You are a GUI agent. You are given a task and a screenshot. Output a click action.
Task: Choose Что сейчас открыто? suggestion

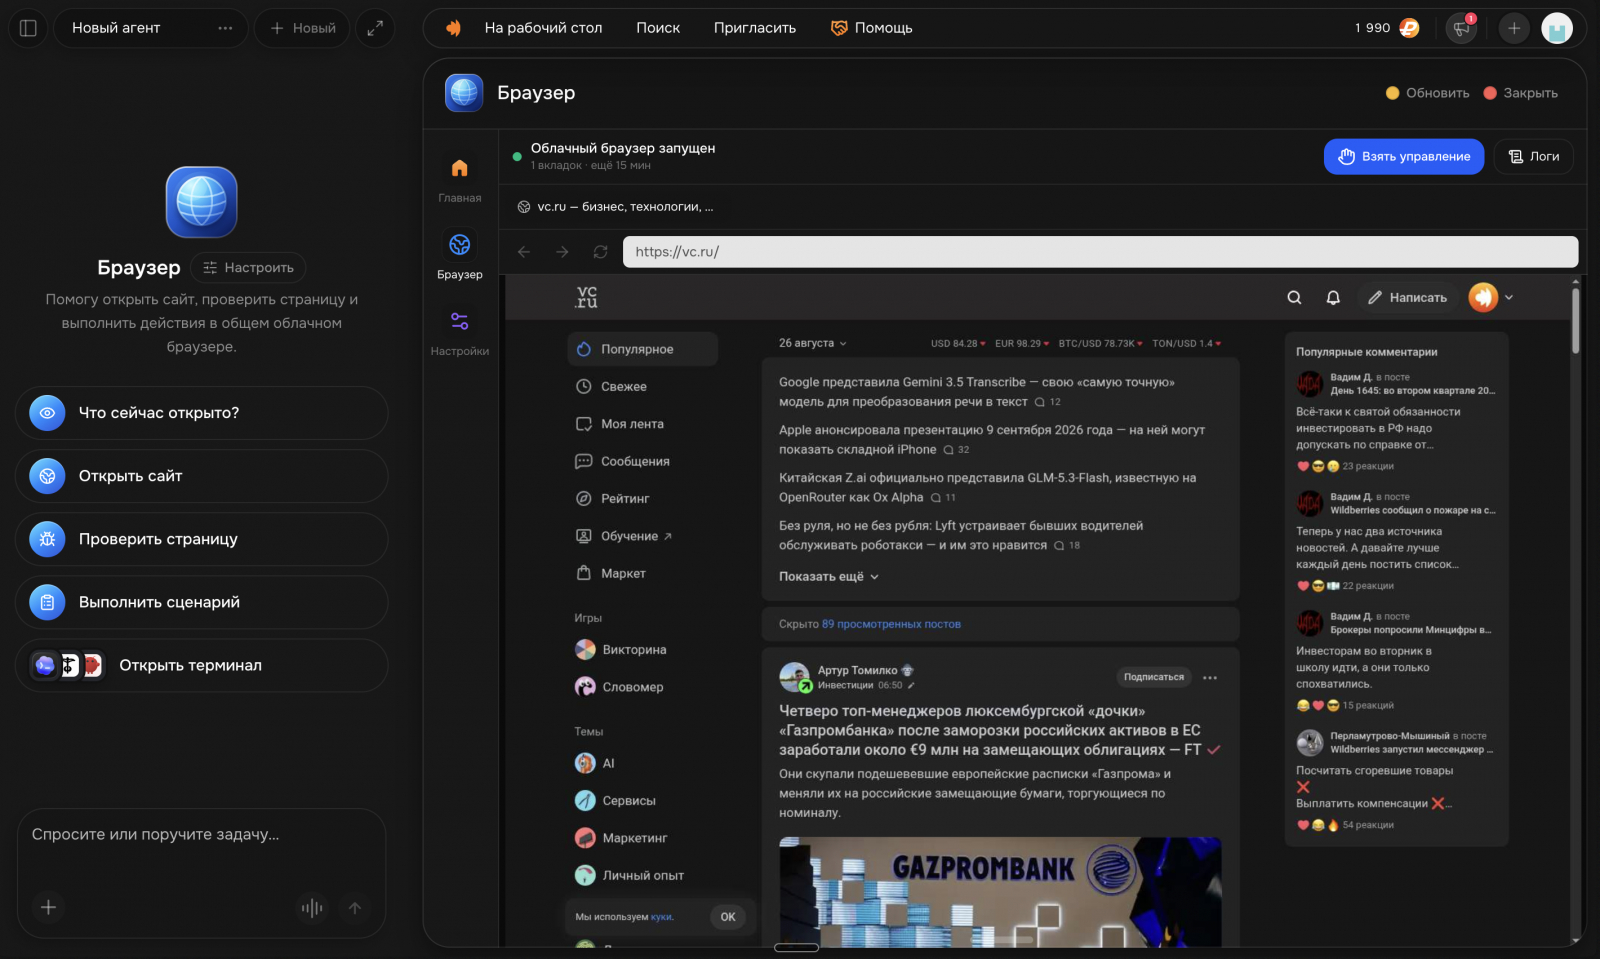[x=202, y=413]
